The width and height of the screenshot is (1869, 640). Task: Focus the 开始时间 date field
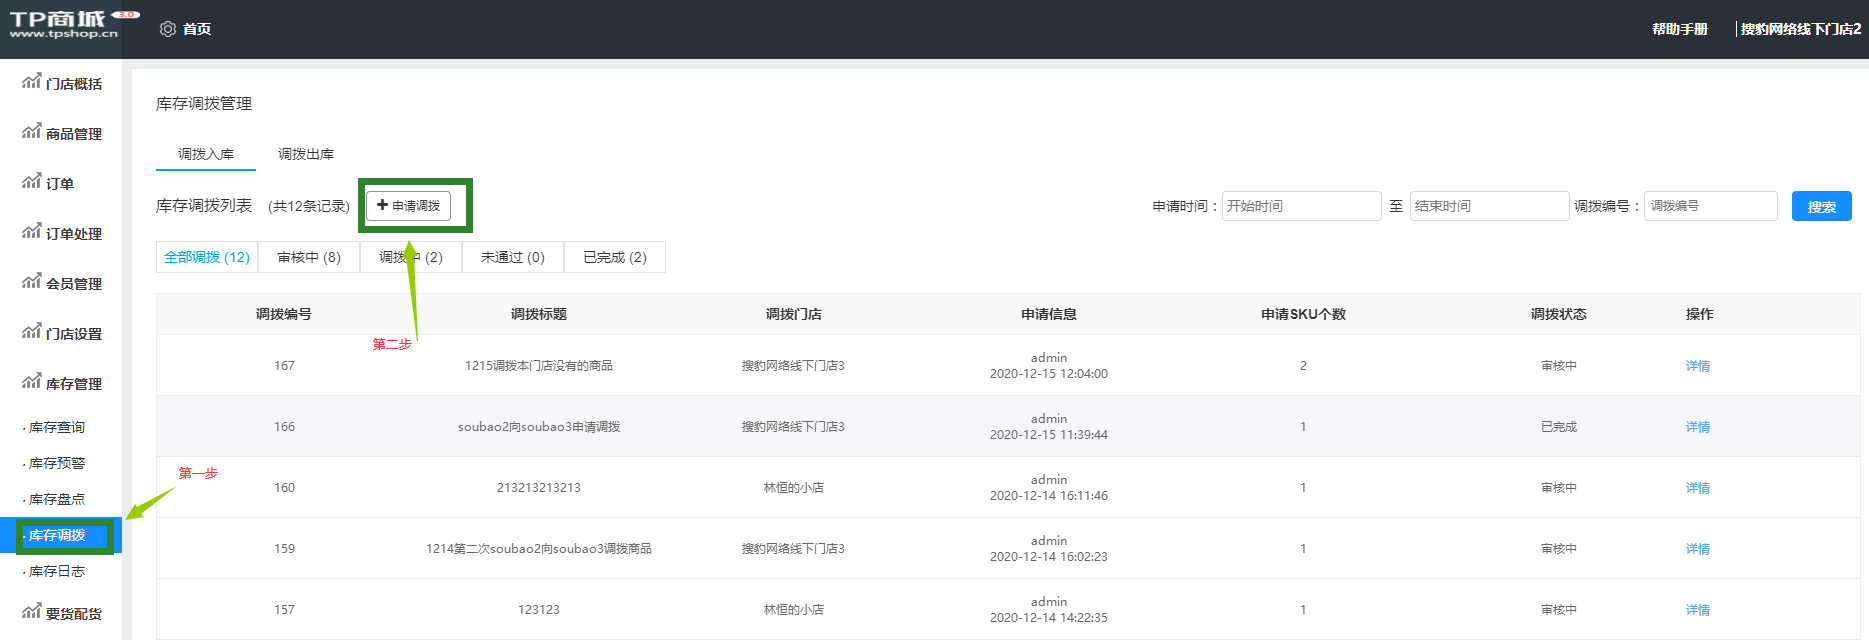[x=1301, y=206]
